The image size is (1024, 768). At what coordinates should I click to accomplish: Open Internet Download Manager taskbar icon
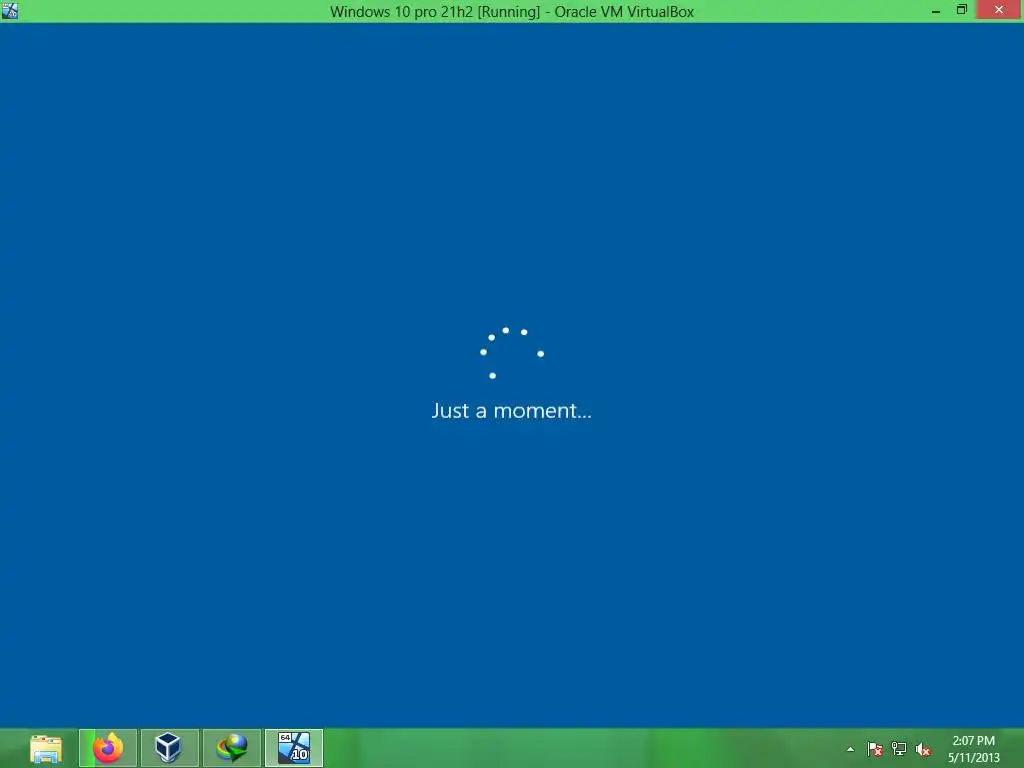[232, 748]
